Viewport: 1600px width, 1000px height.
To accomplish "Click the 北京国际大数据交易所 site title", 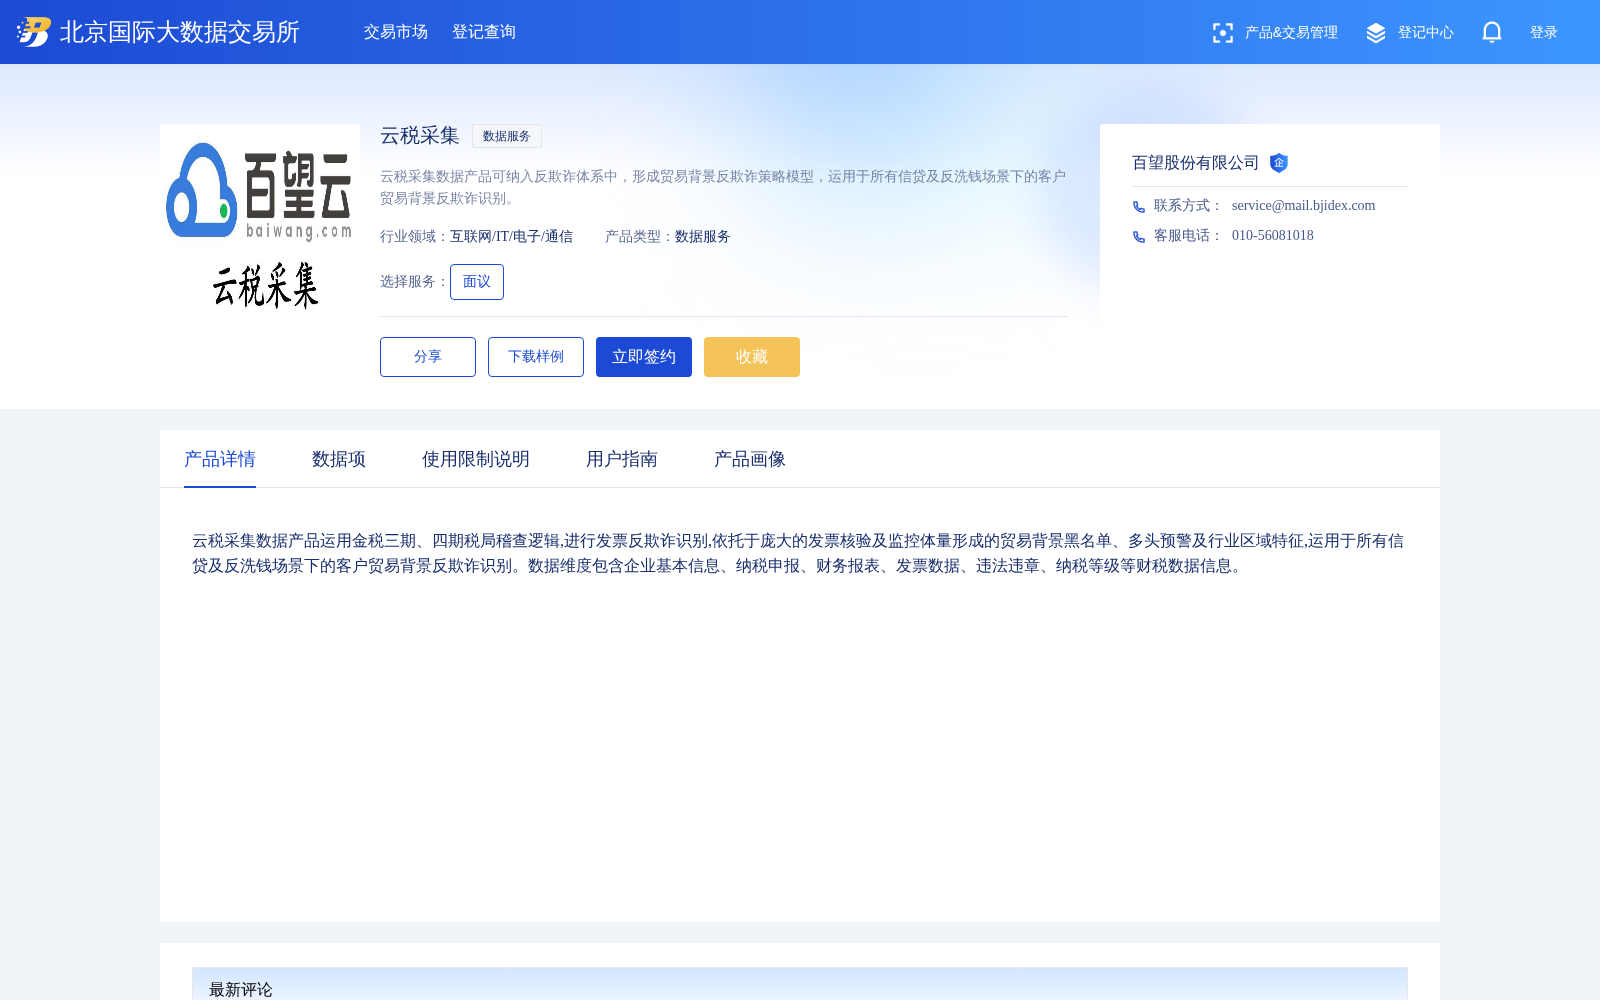I will [180, 32].
